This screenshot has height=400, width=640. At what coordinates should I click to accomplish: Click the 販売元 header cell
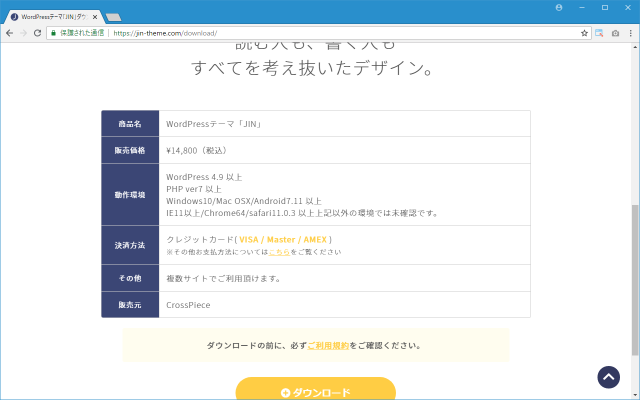[130, 305]
